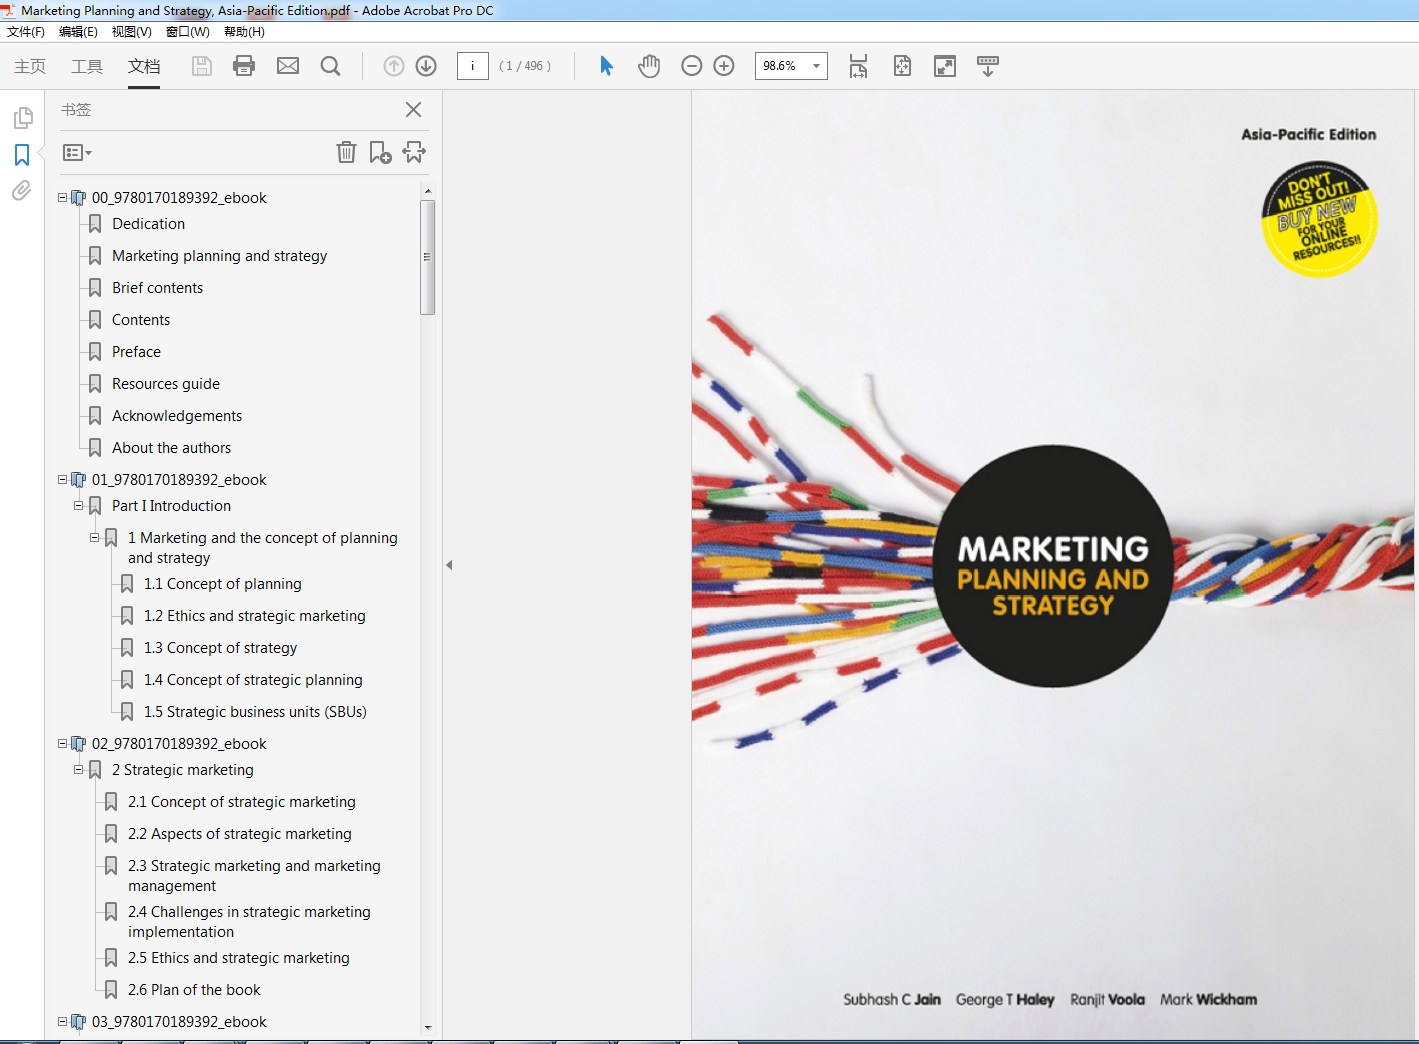
Task: Go to previous page arrow
Action: (394, 66)
